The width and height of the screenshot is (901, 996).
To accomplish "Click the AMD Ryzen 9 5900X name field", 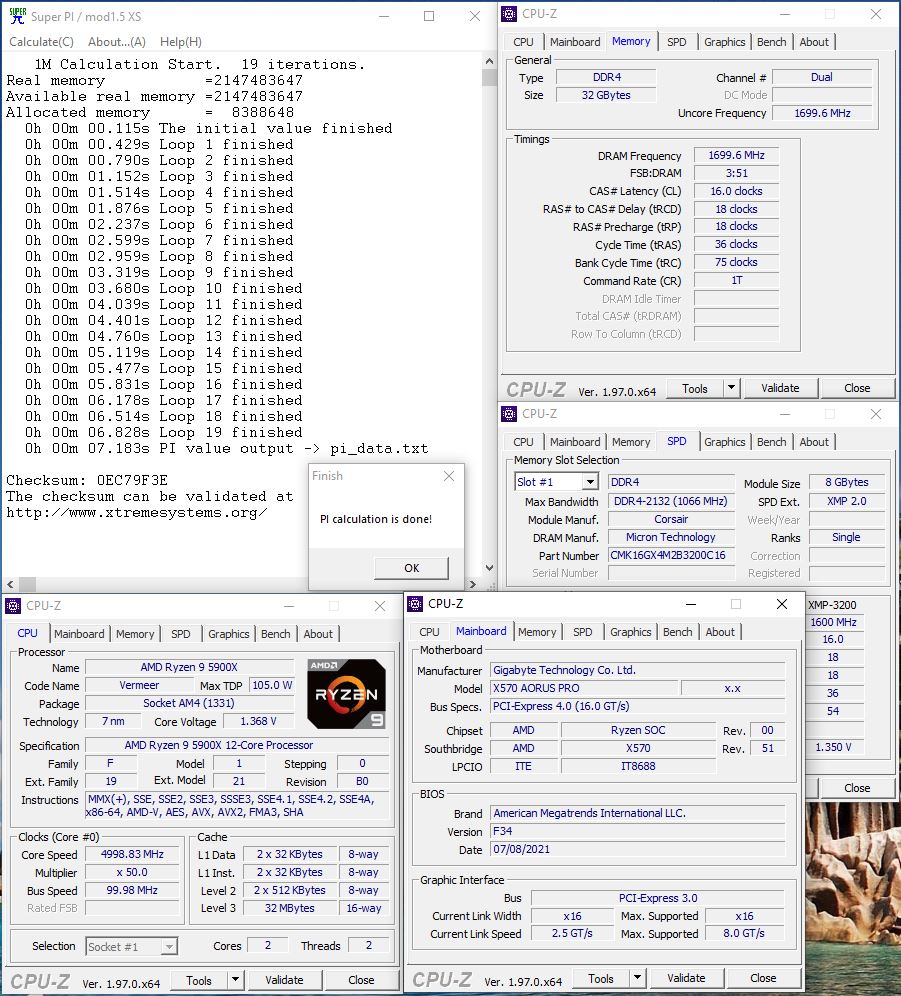I will pyautogui.click(x=189, y=668).
